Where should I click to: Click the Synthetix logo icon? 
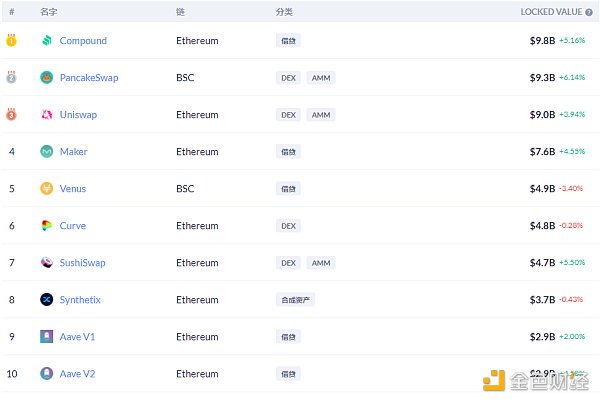coord(47,300)
